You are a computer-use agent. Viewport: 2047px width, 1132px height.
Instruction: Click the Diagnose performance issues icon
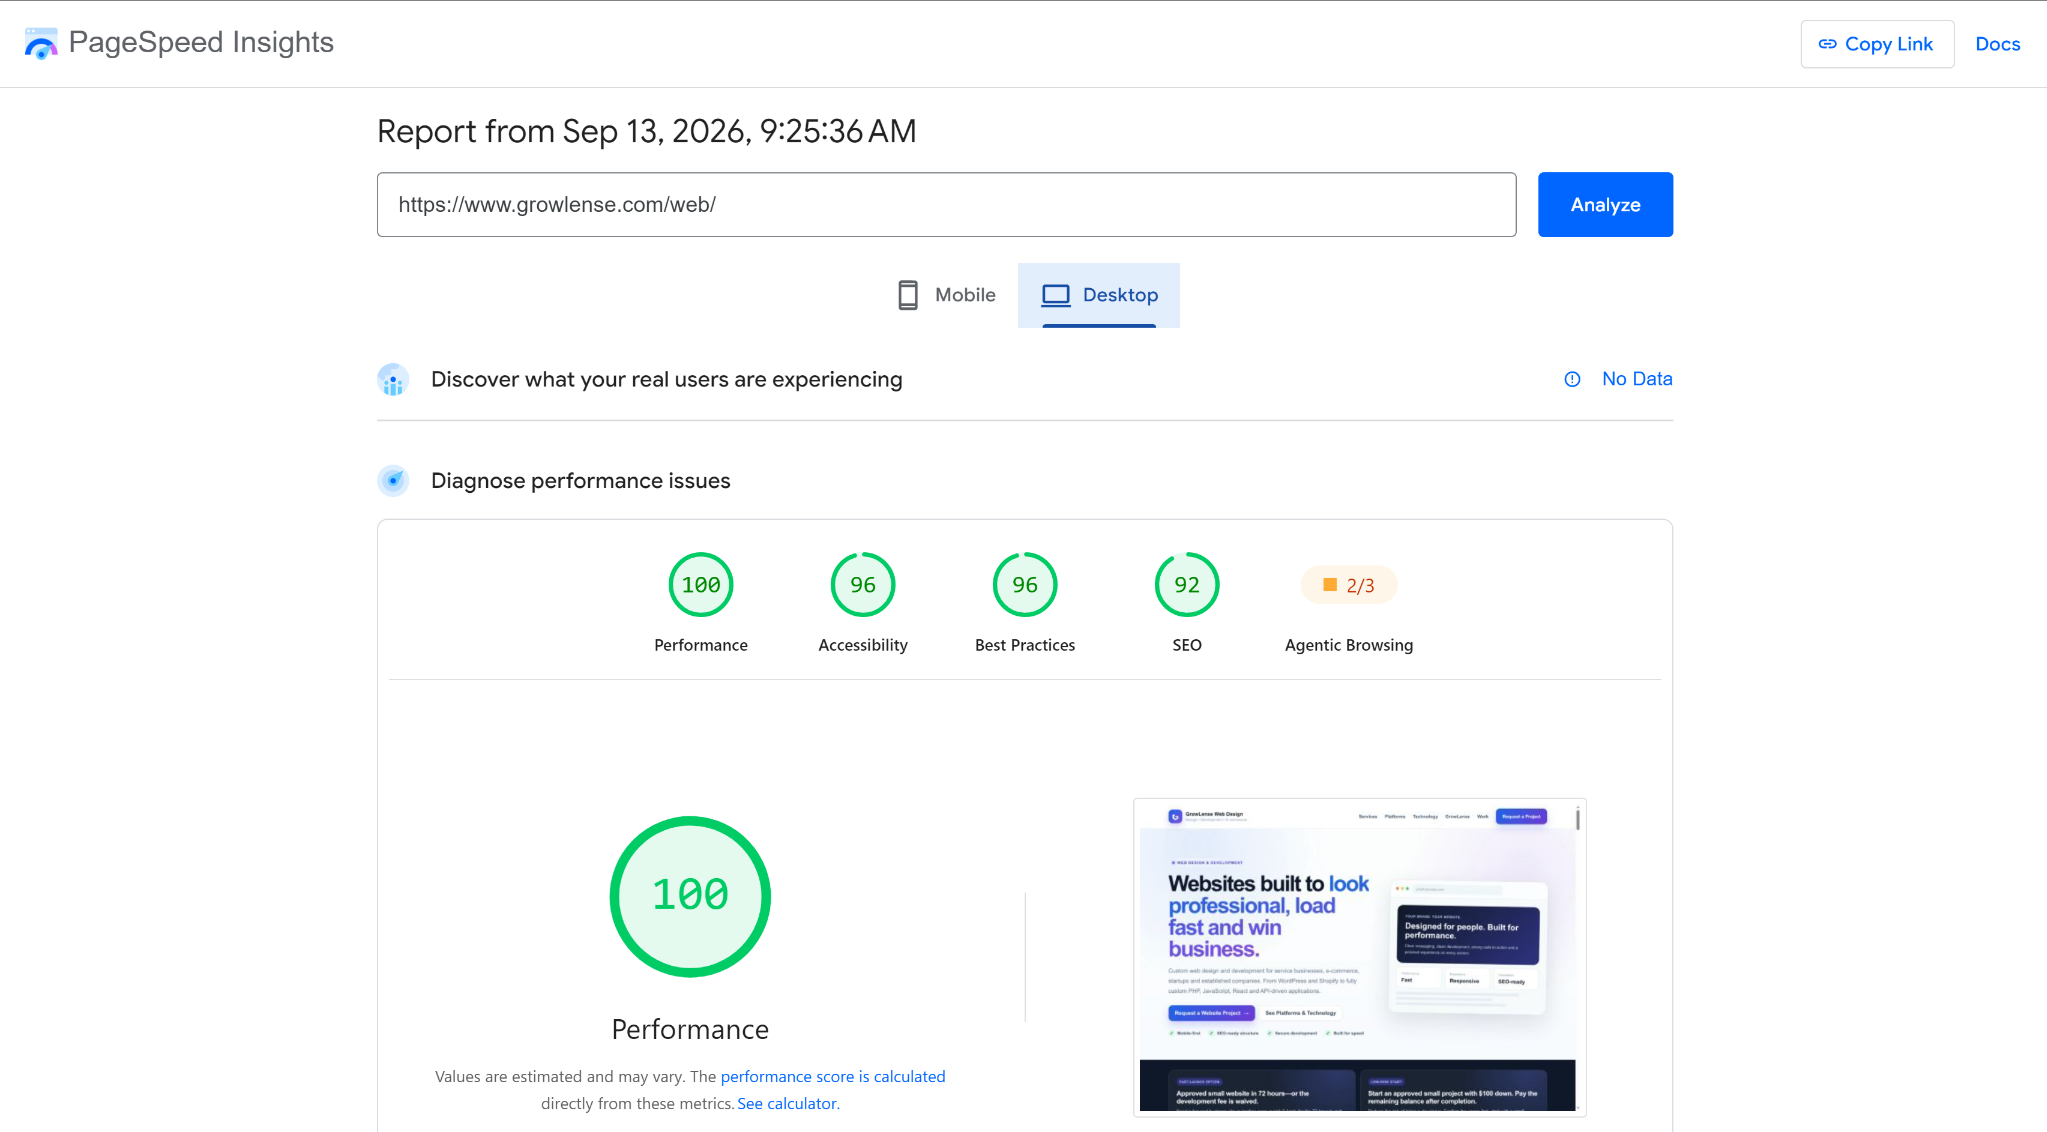tap(393, 481)
